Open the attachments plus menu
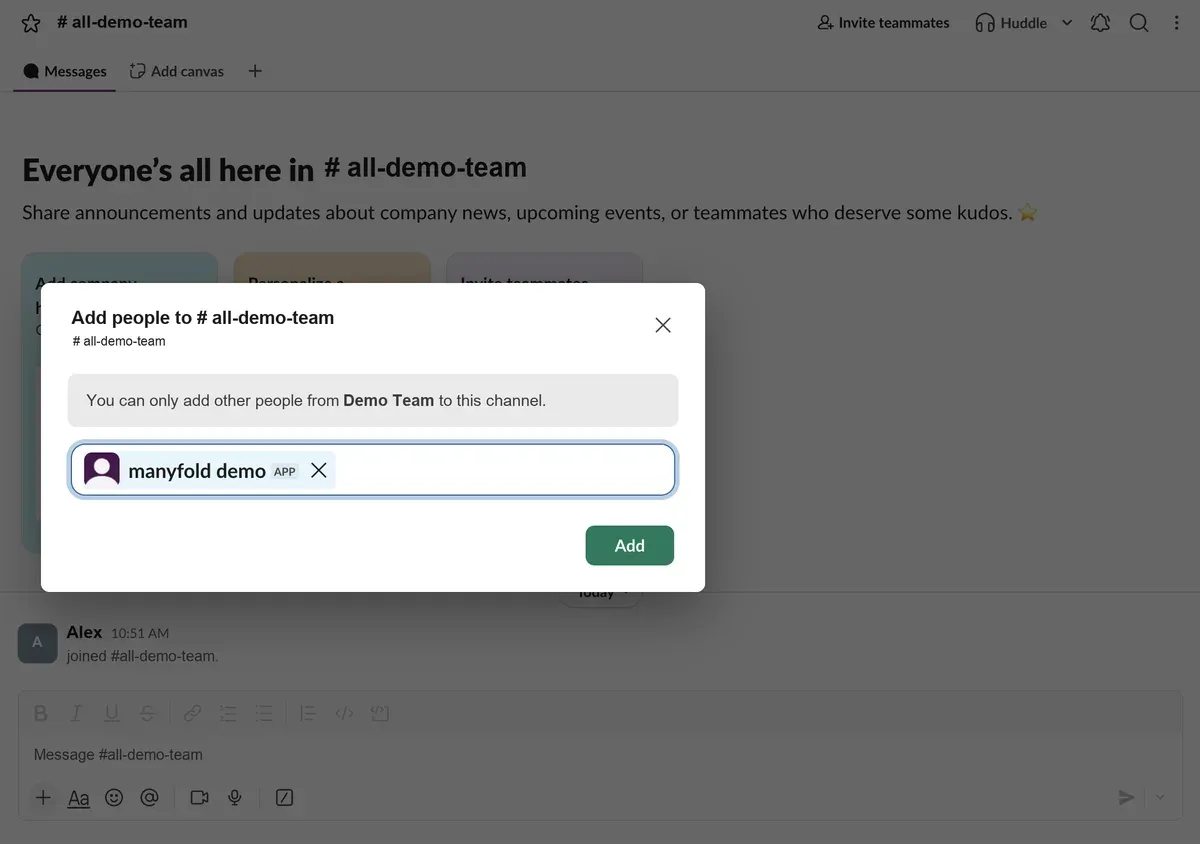The width and height of the screenshot is (1200, 844). click(x=43, y=797)
